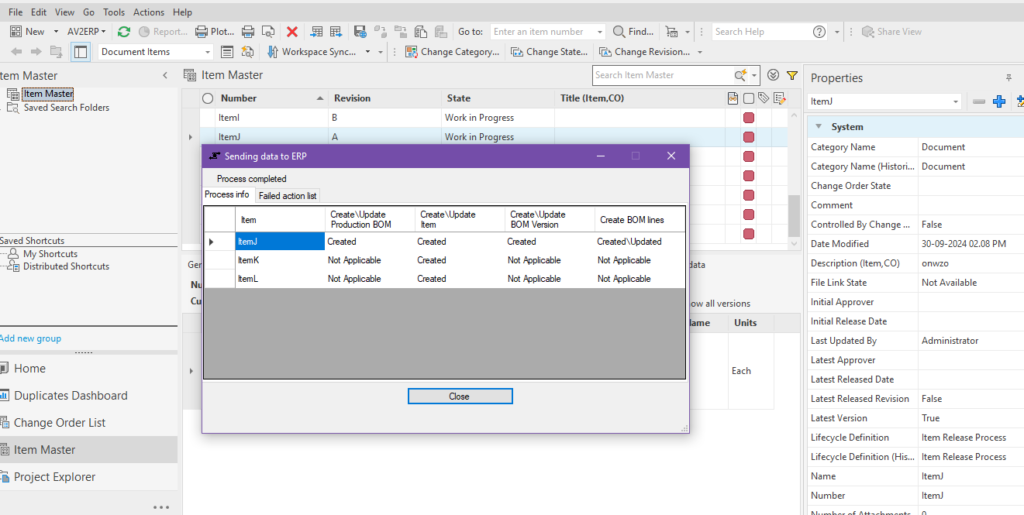Collapse the System properties section

819,127
